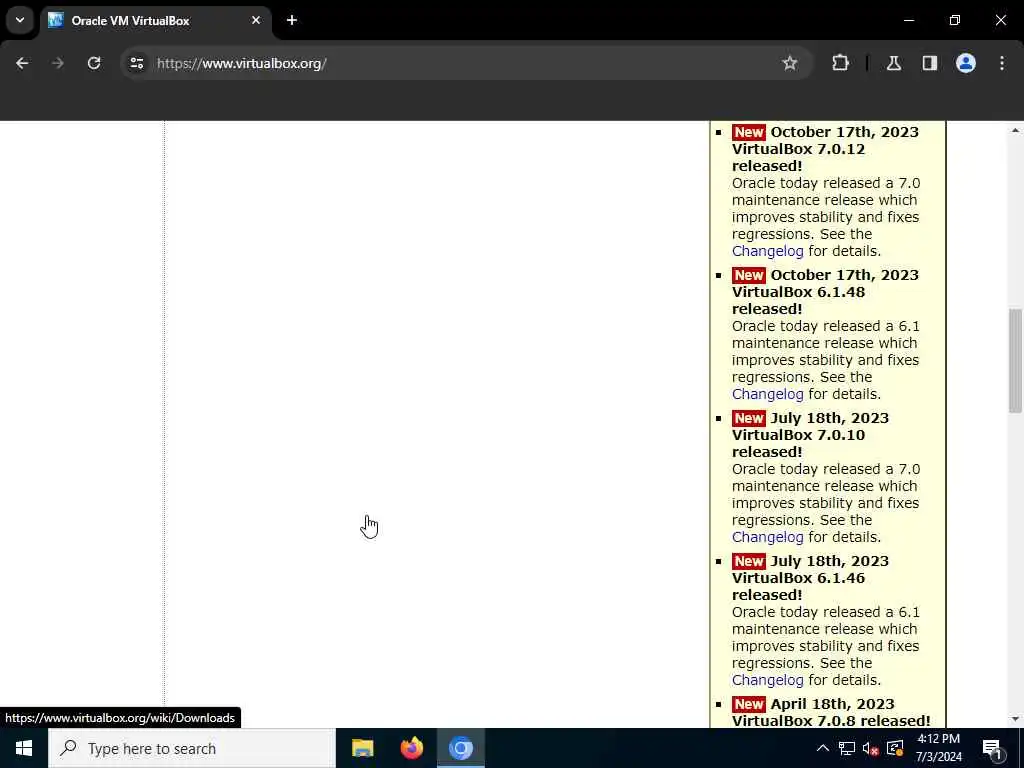This screenshot has width=1024, height=768.
Task: Click the New badge beside VirtualBox 6.1.46
Action: [x=748, y=562]
